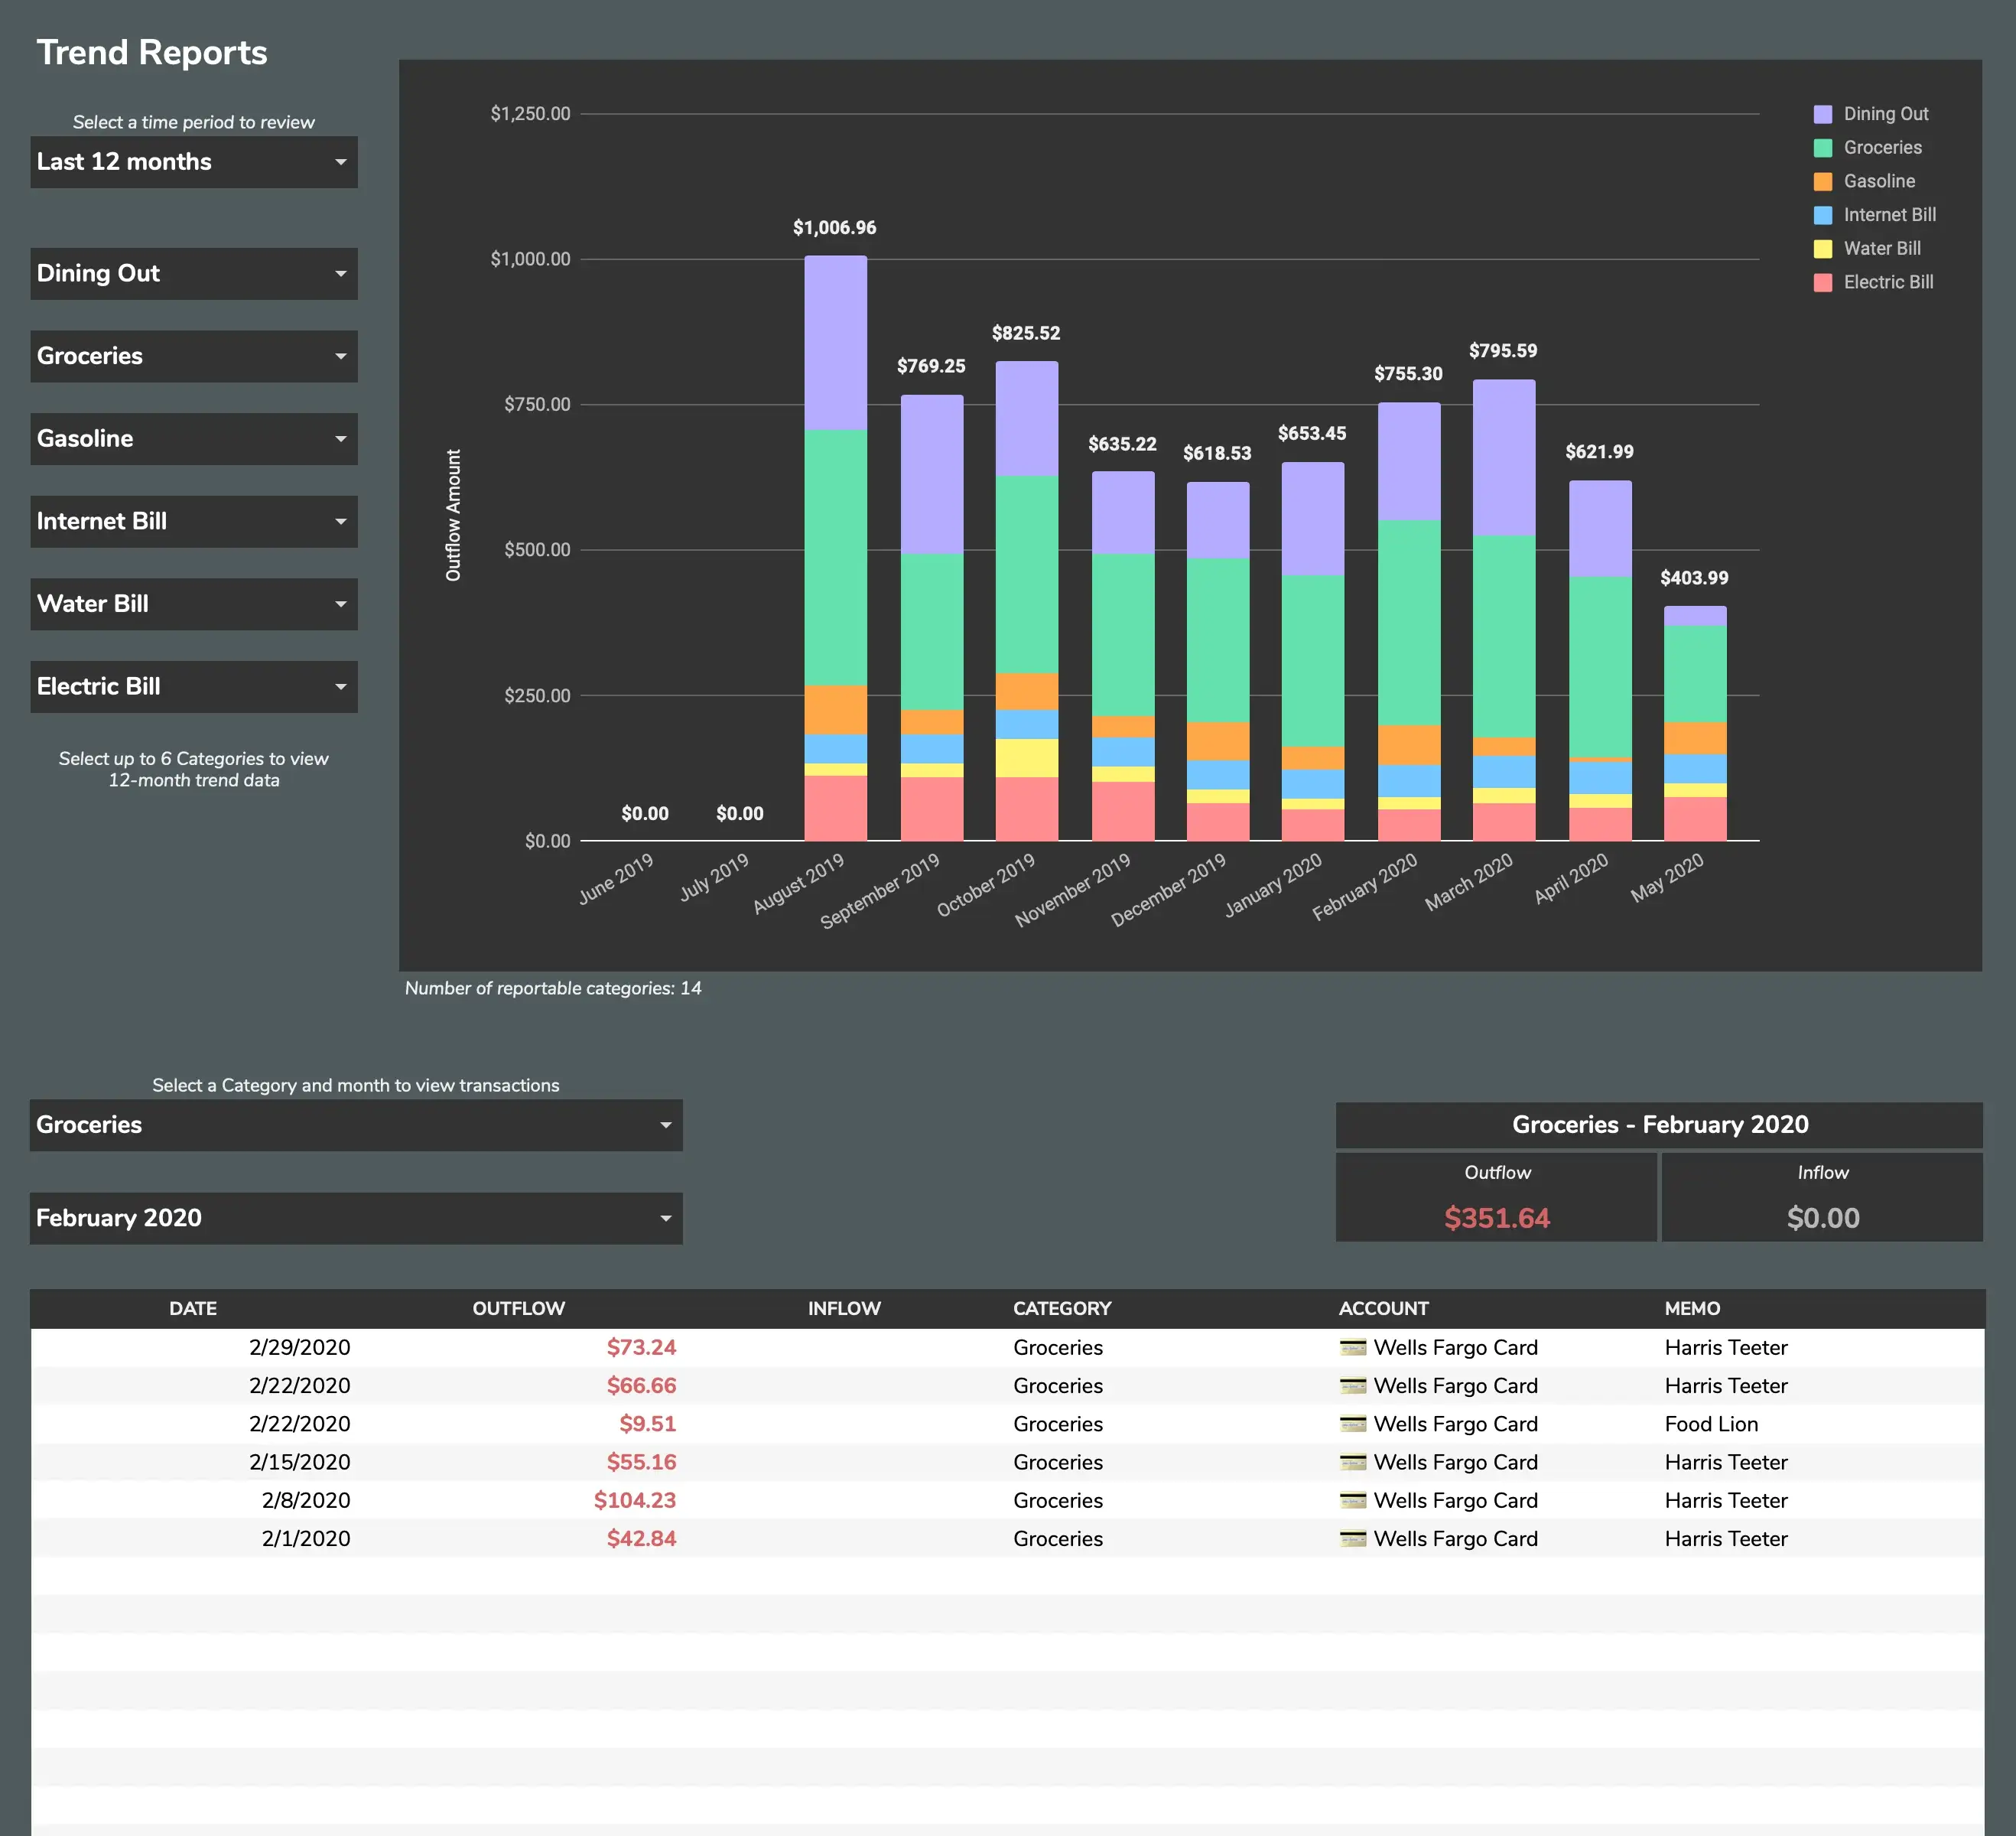2016x1836 pixels.
Task: Click the CATEGORY column header
Action: coord(1062,1309)
